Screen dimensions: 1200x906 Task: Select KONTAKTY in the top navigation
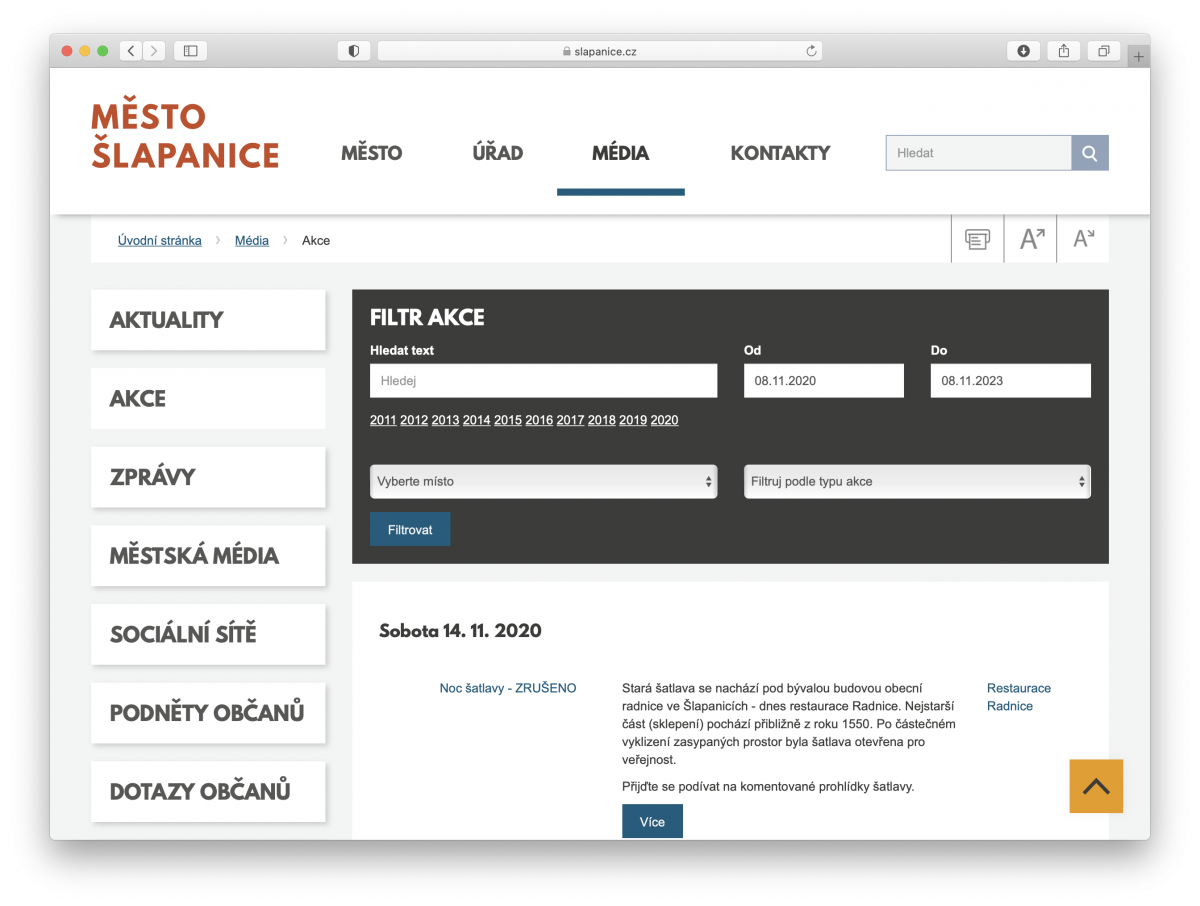click(x=780, y=153)
